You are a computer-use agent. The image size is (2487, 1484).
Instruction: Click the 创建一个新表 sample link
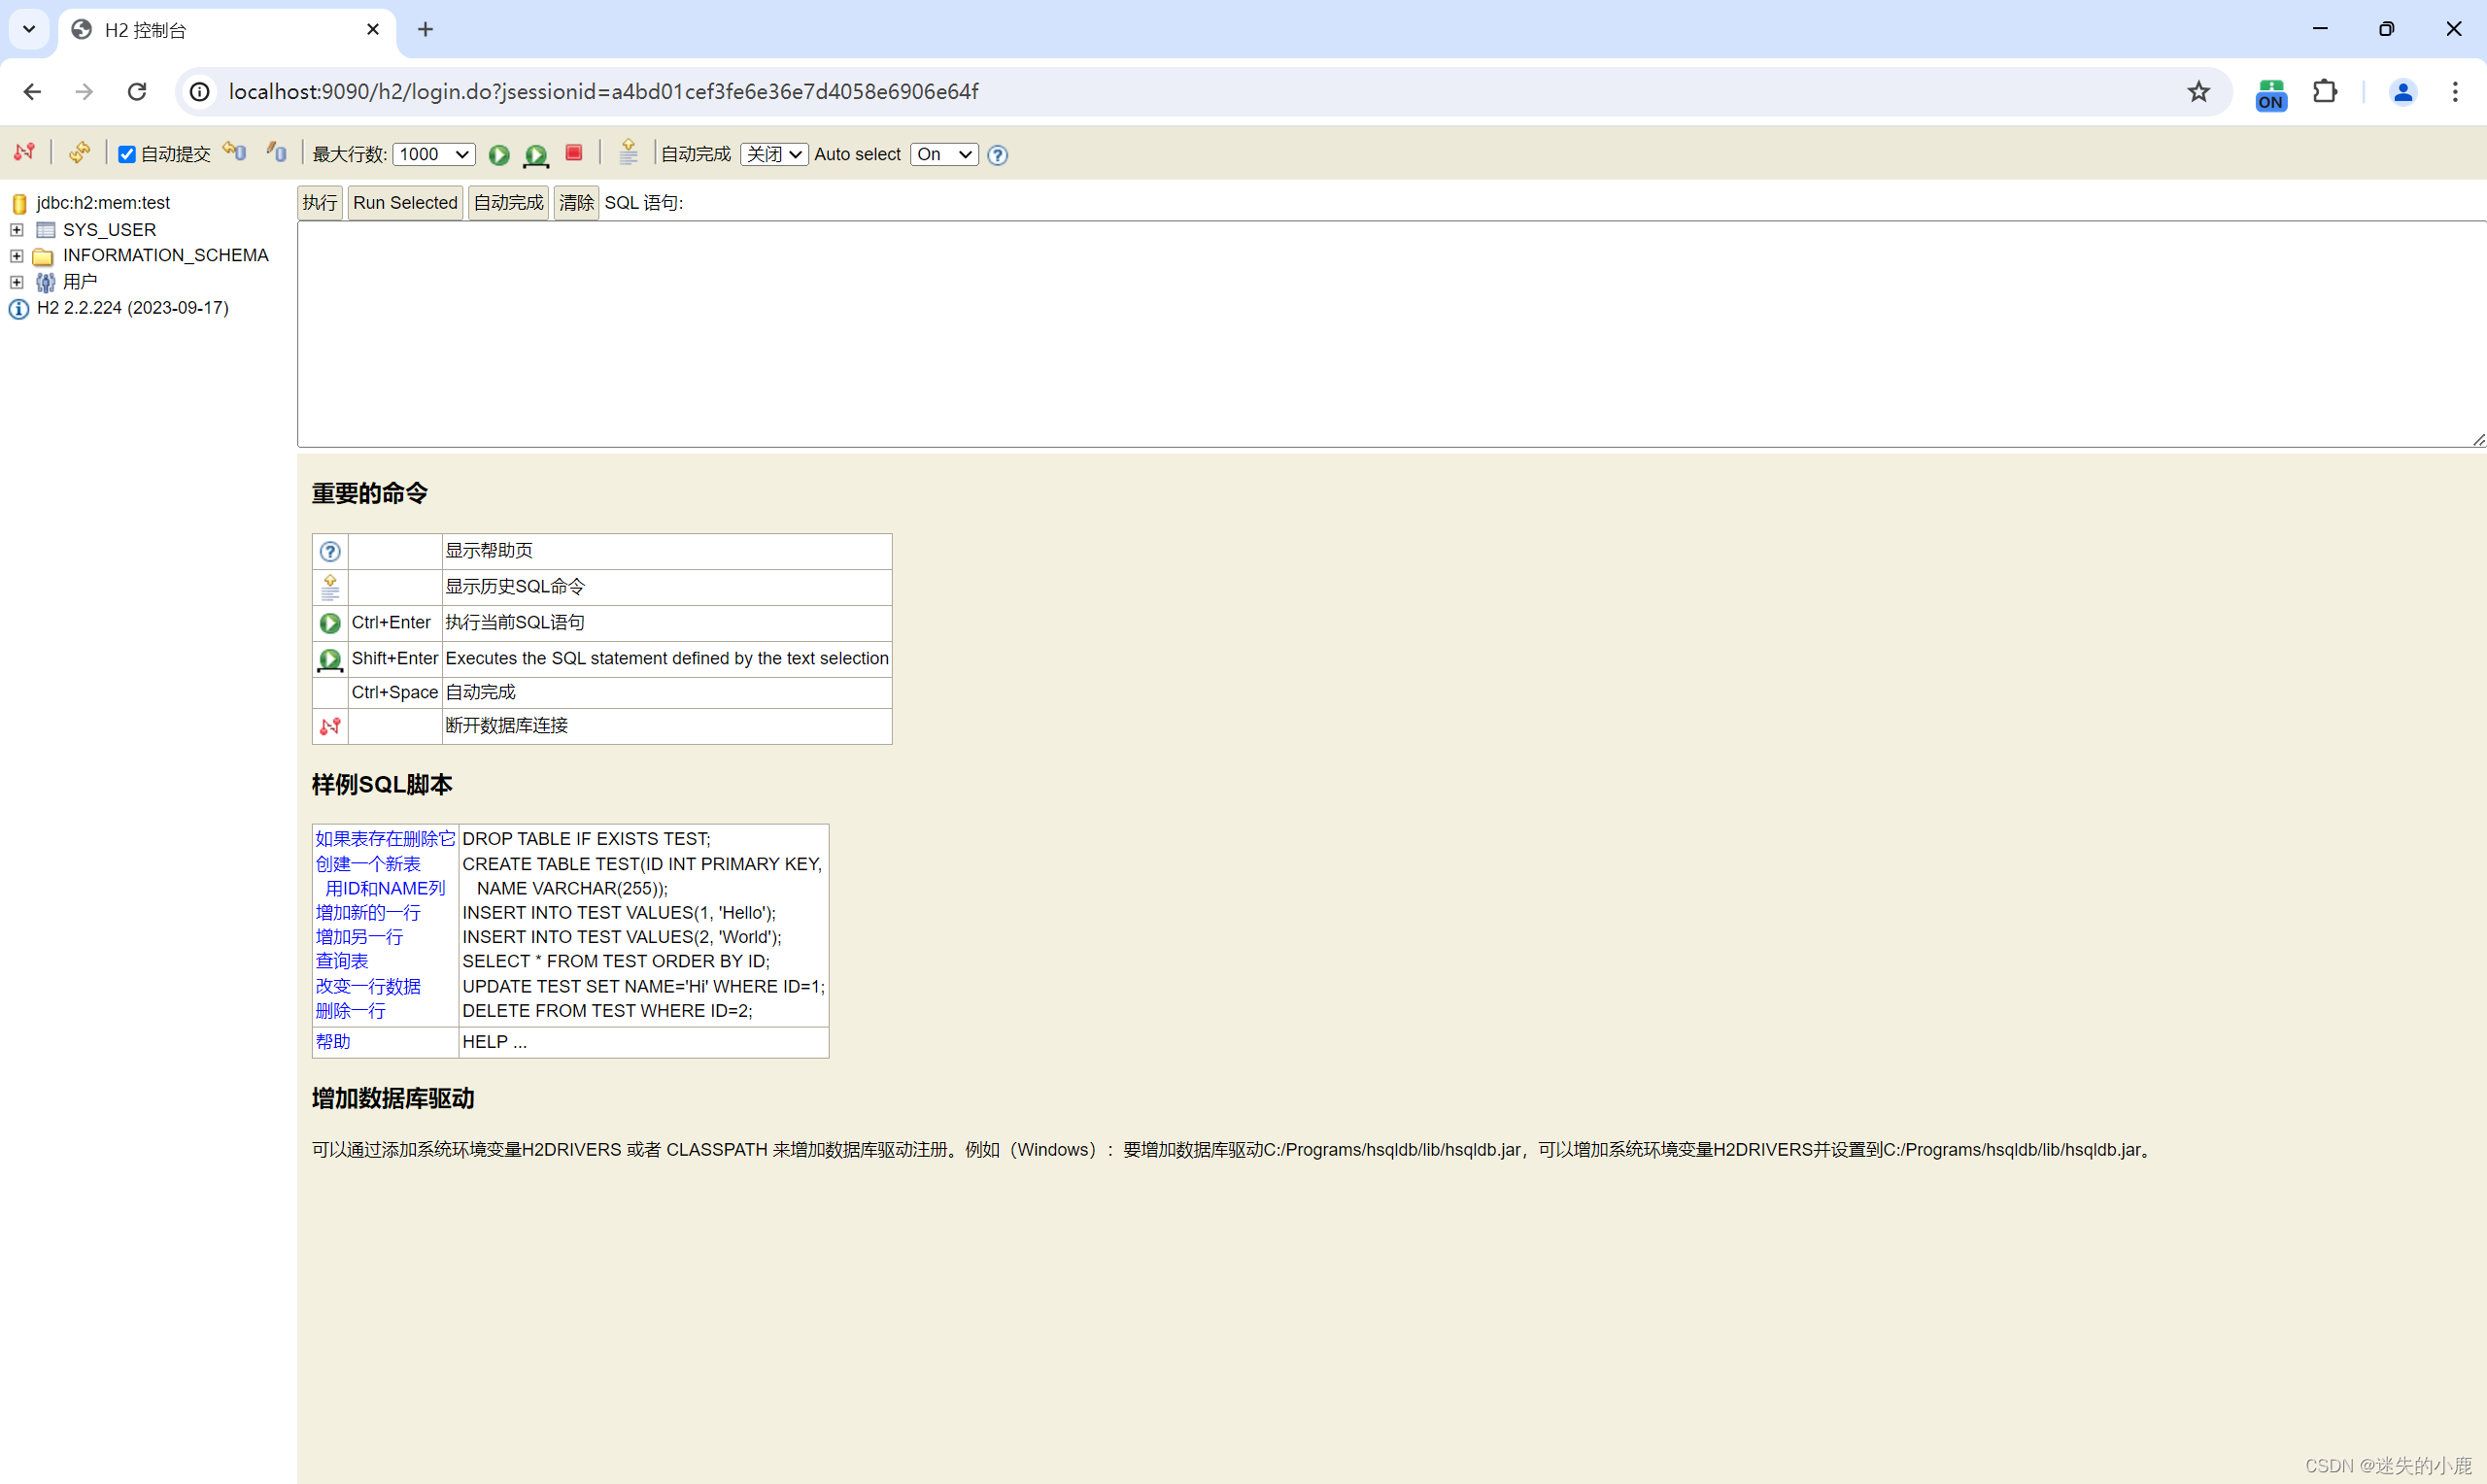pos(368,864)
